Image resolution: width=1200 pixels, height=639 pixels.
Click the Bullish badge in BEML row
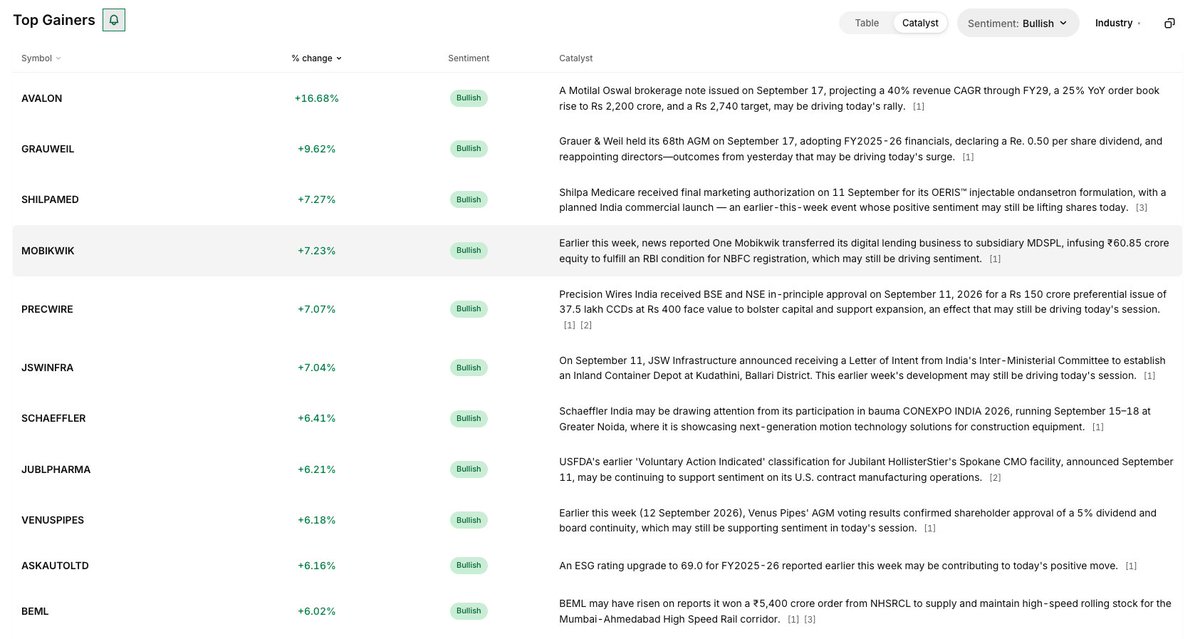[469, 611]
